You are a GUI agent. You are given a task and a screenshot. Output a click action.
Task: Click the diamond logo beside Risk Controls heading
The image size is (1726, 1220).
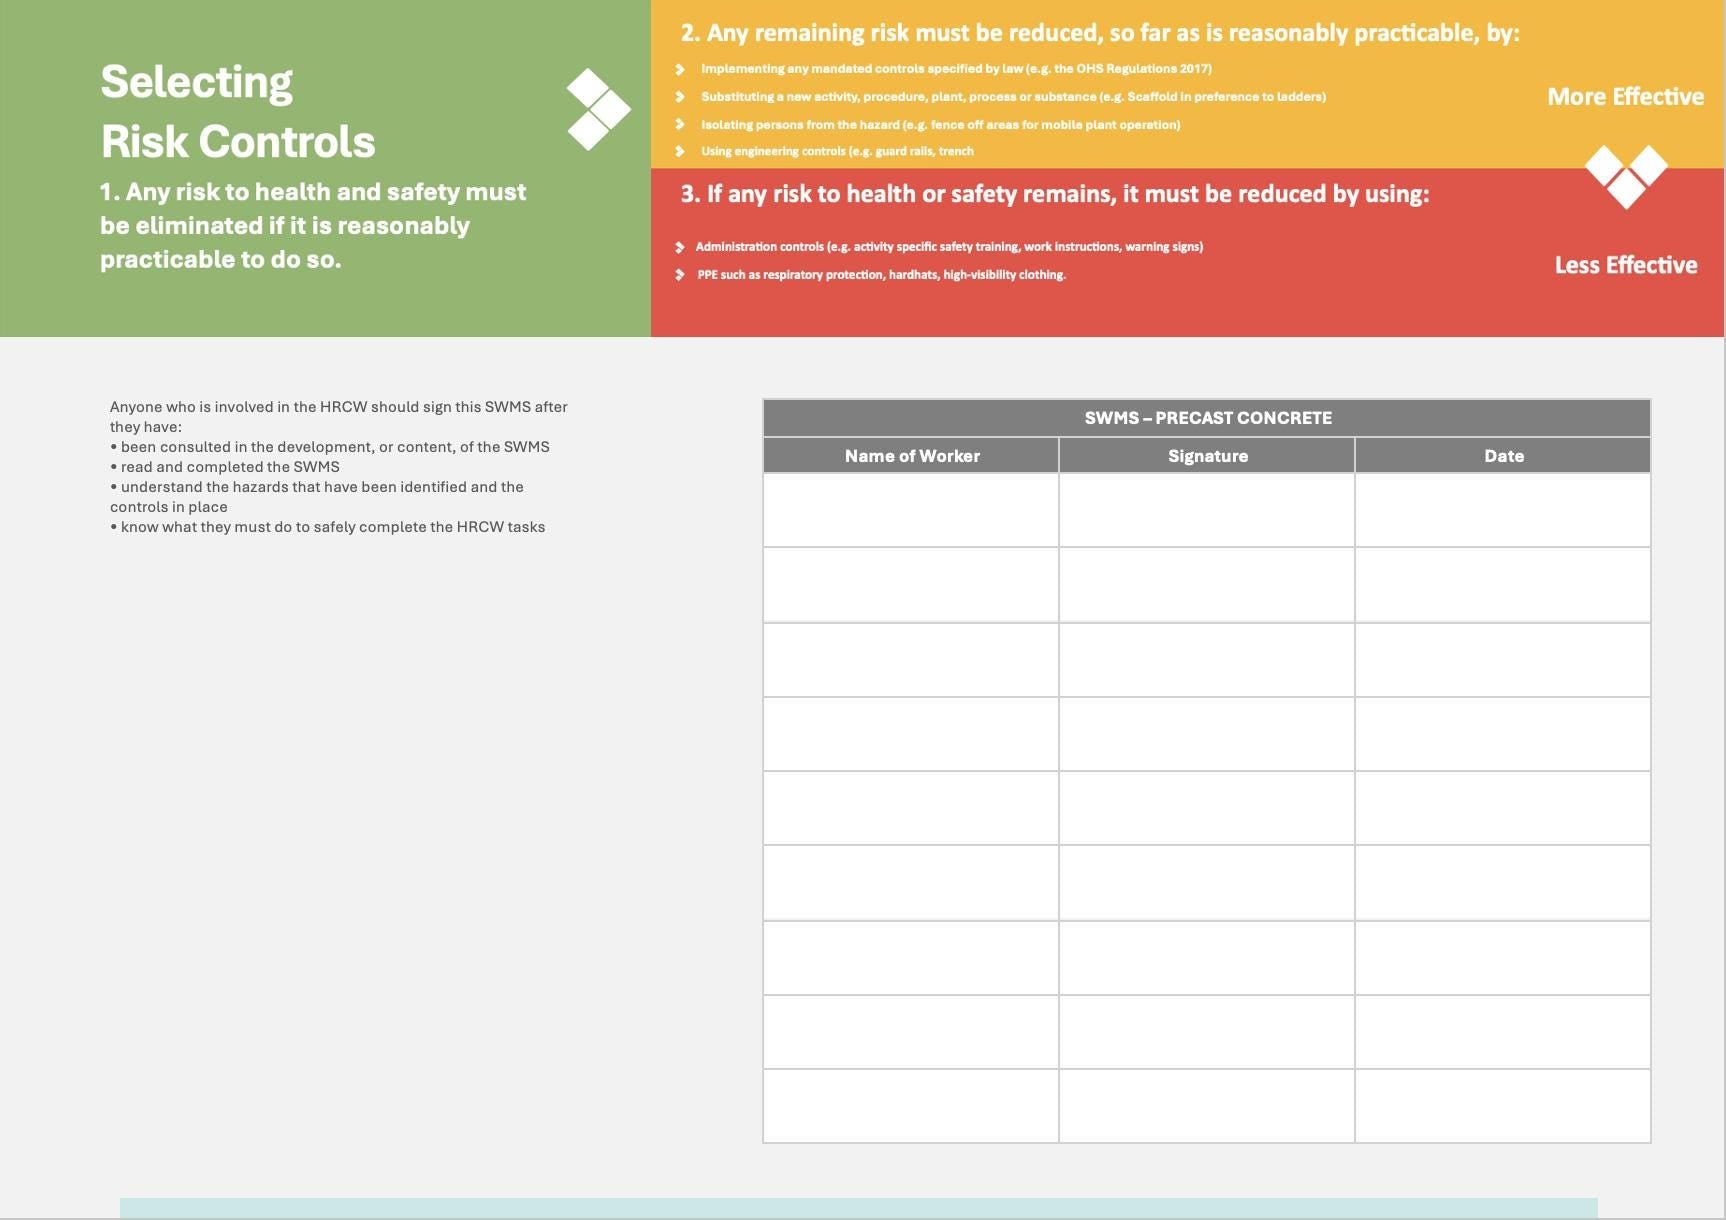pos(598,110)
